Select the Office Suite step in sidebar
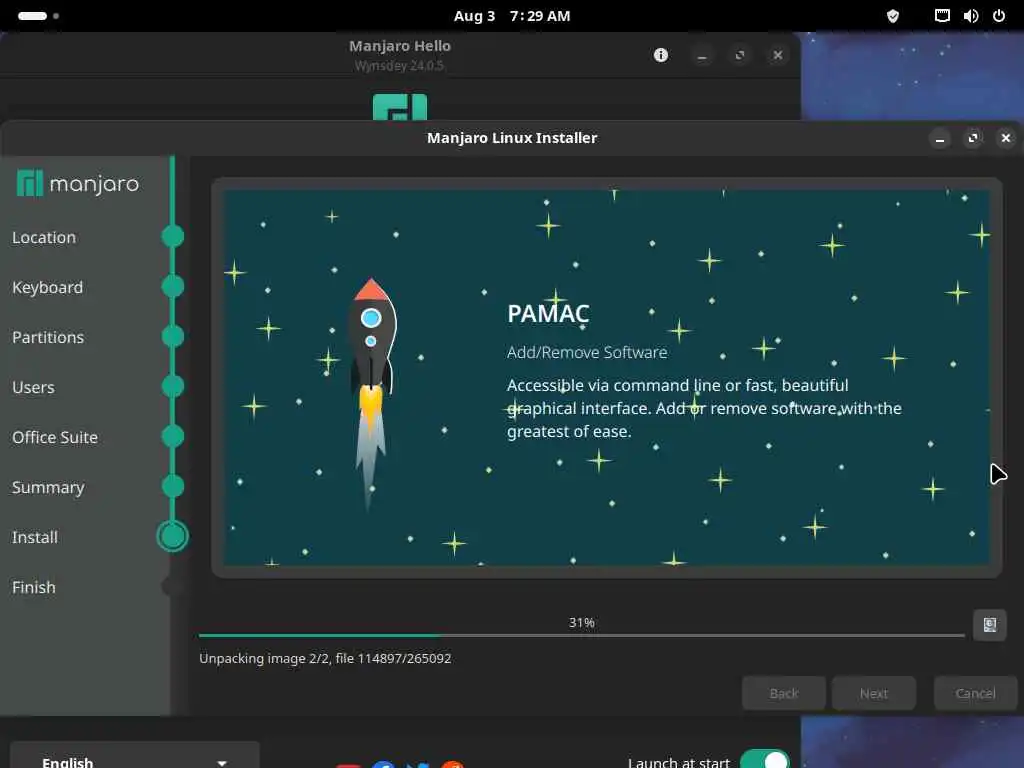 tap(55, 438)
